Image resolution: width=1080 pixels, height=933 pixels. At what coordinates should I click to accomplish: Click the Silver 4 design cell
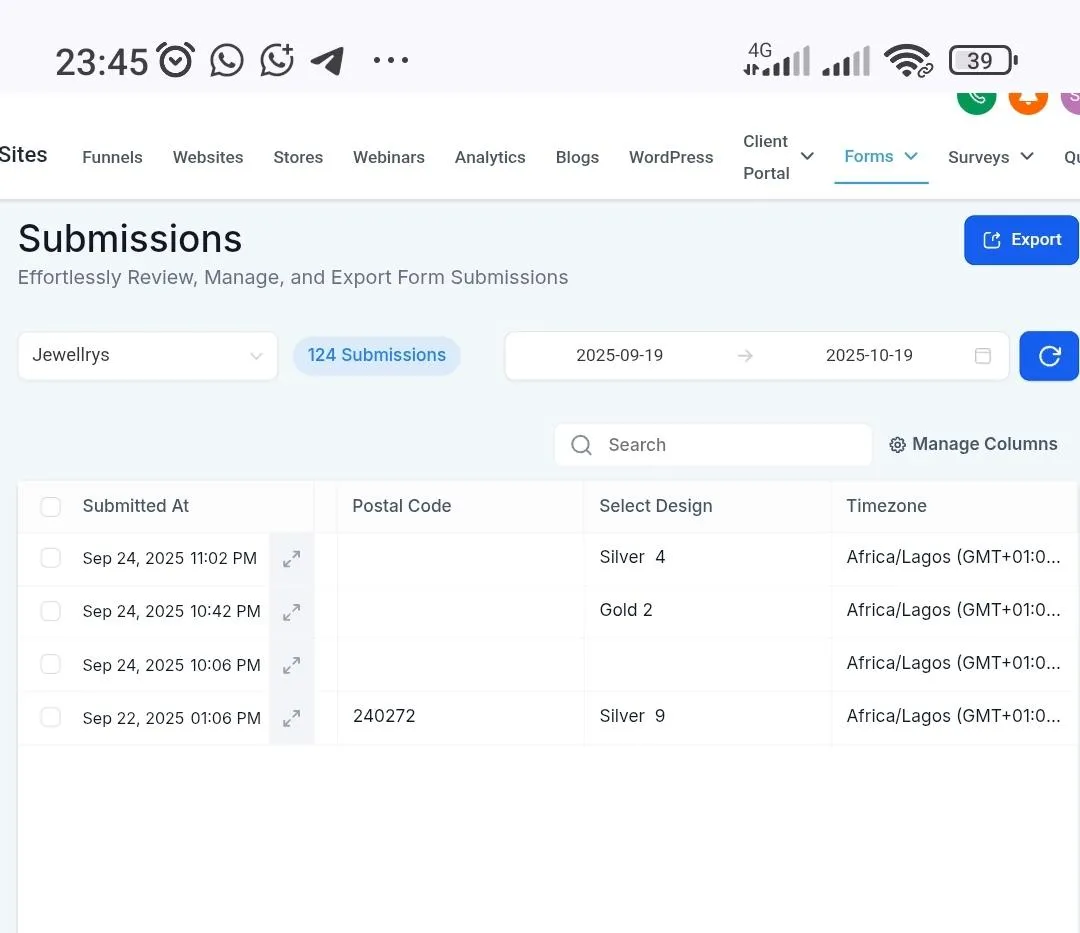(632, 557)
